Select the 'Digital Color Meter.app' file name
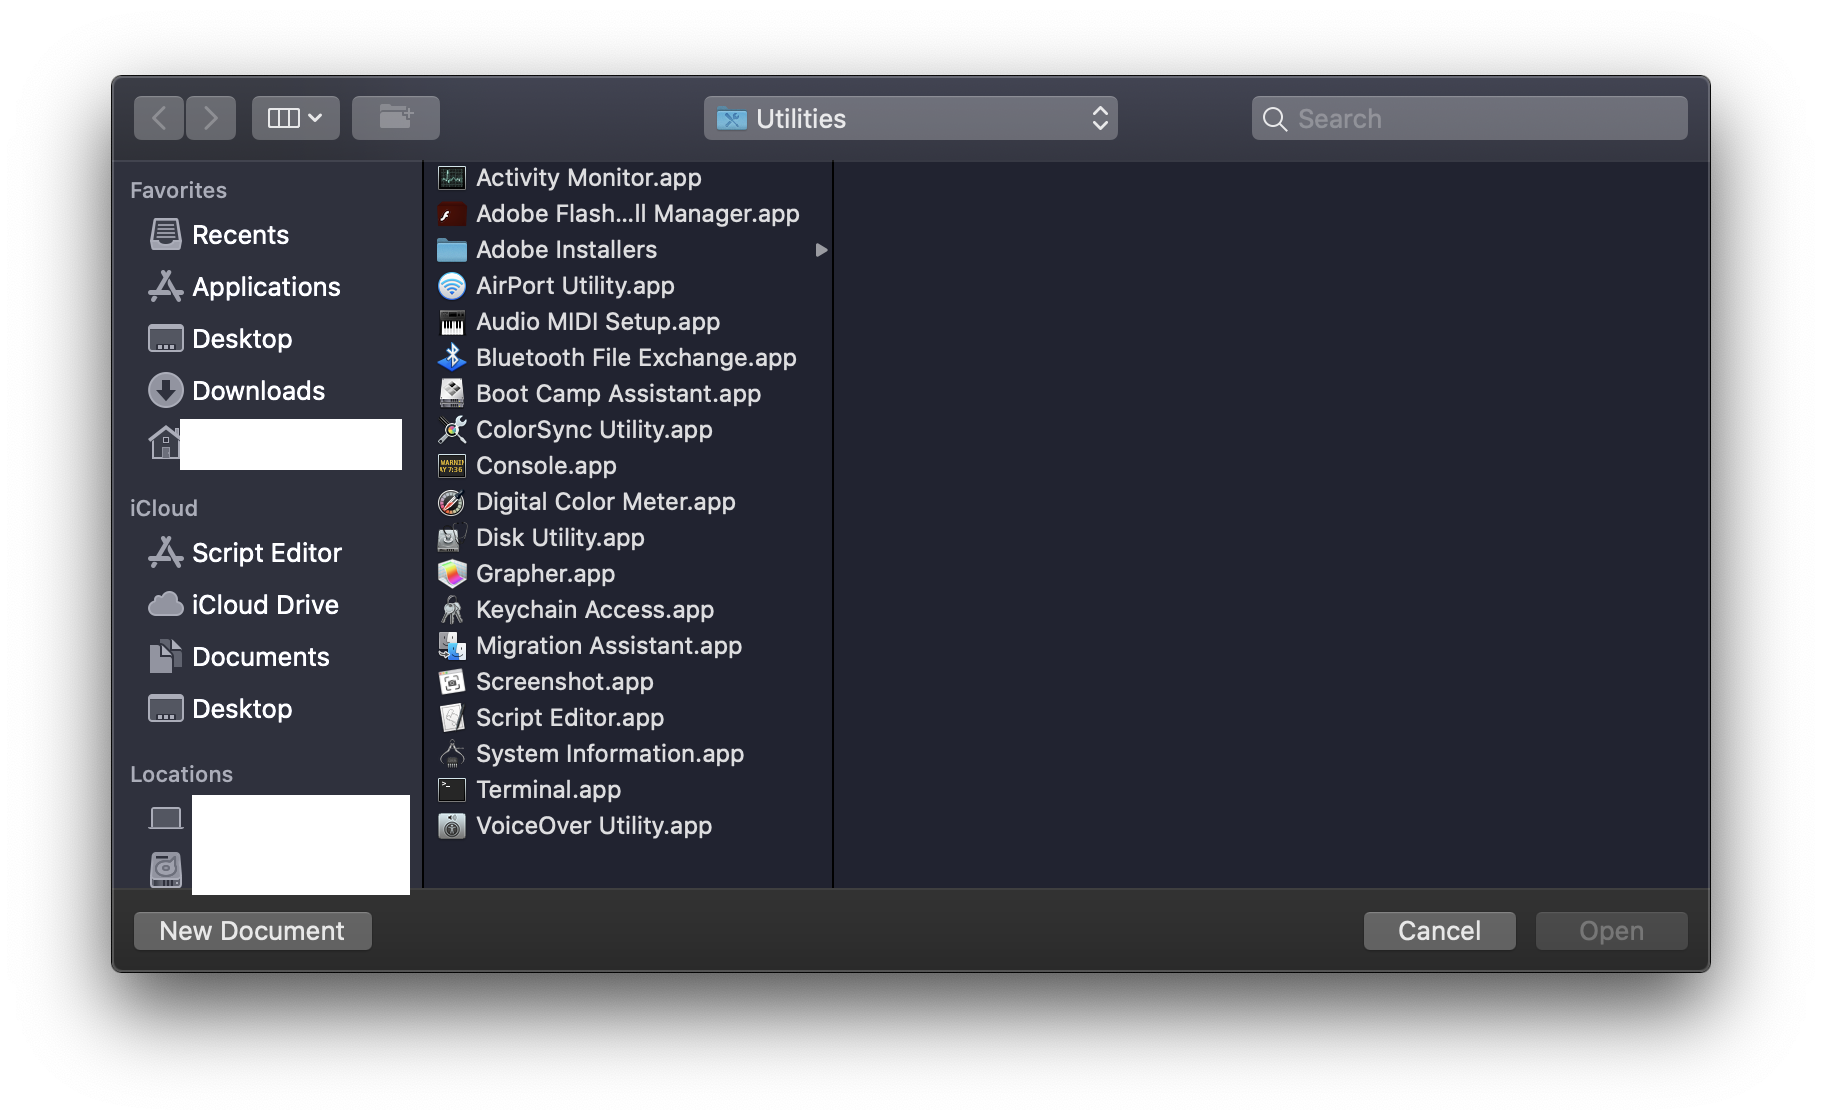This screenshot has height=1120, width=1822. [x=606, y=502]
